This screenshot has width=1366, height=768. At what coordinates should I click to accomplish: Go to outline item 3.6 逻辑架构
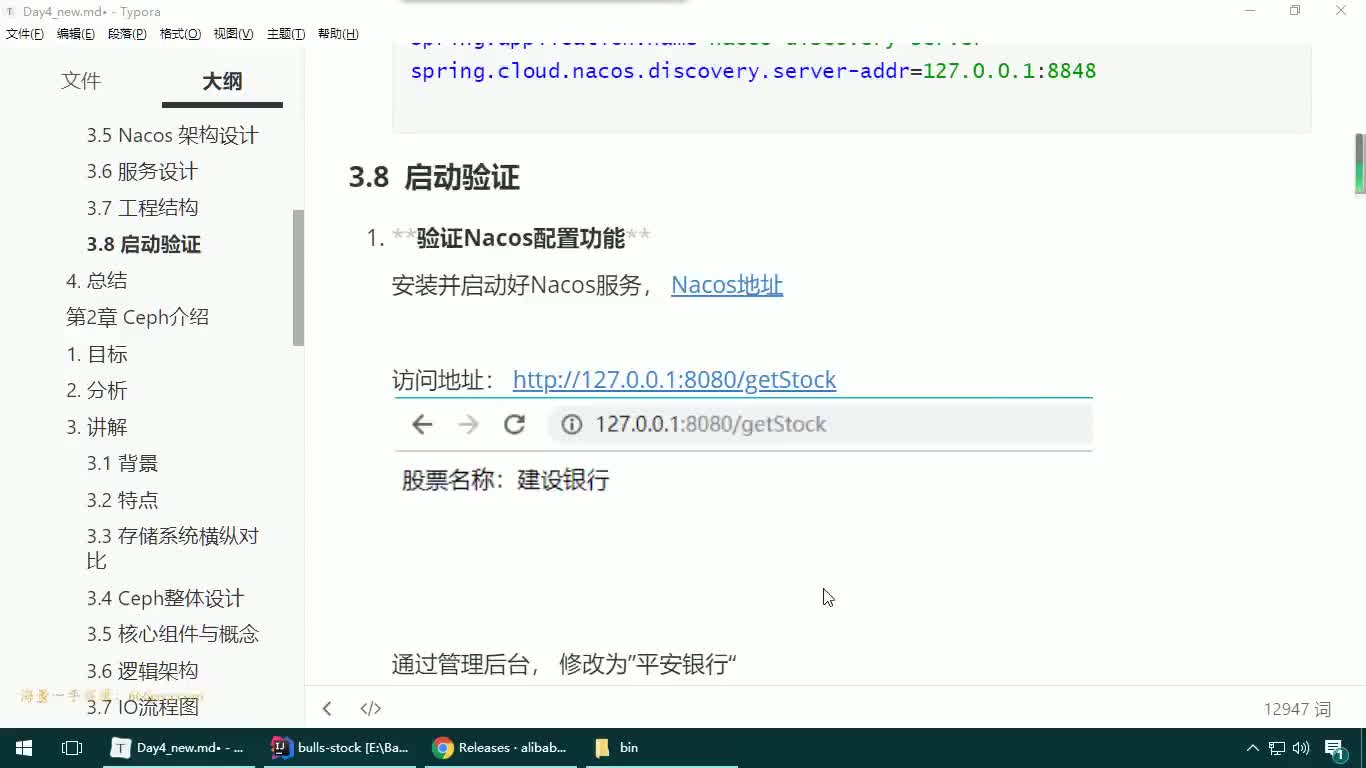click(142, 671)
